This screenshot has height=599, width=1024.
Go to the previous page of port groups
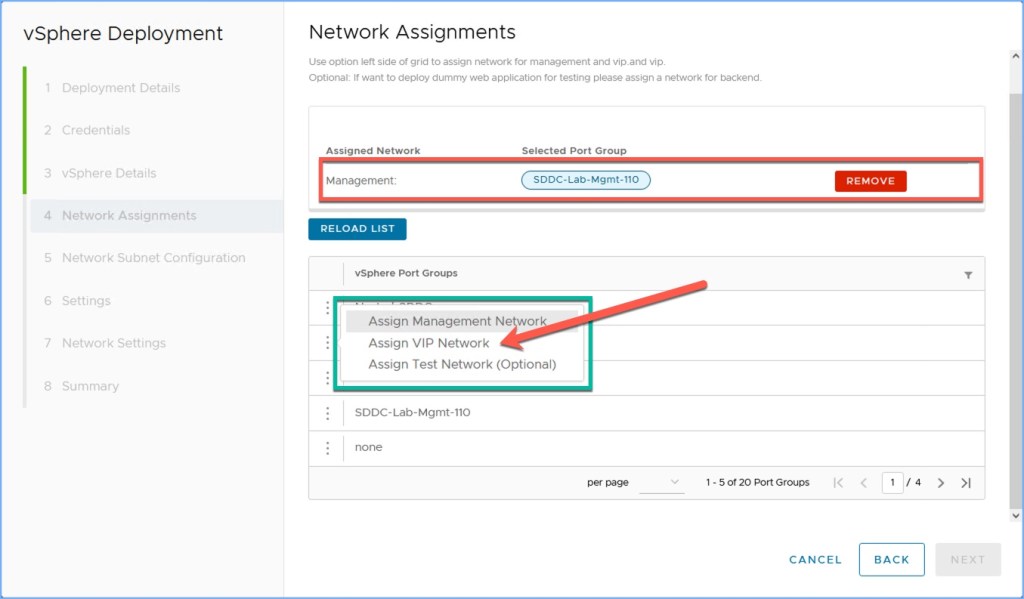pos(864,483)
